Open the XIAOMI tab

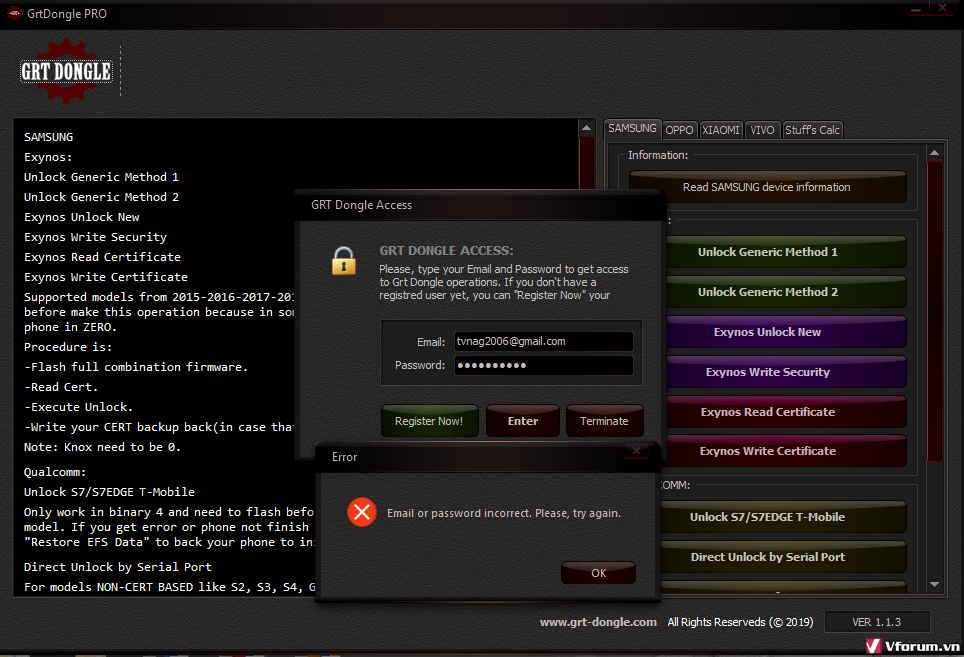coord(721,130)
